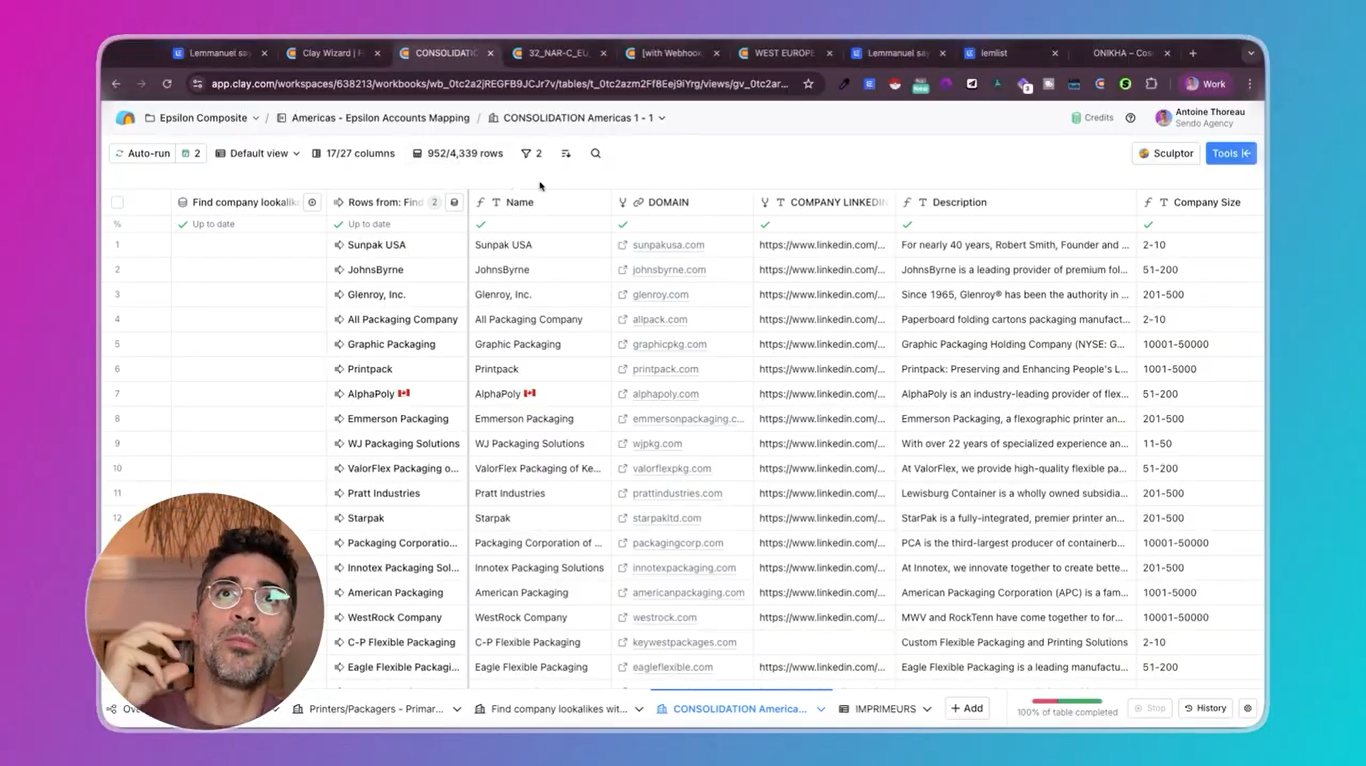Viewport: 1366px width, 766px height.
Task: Select row number 7
Action: tap(117, 394)
